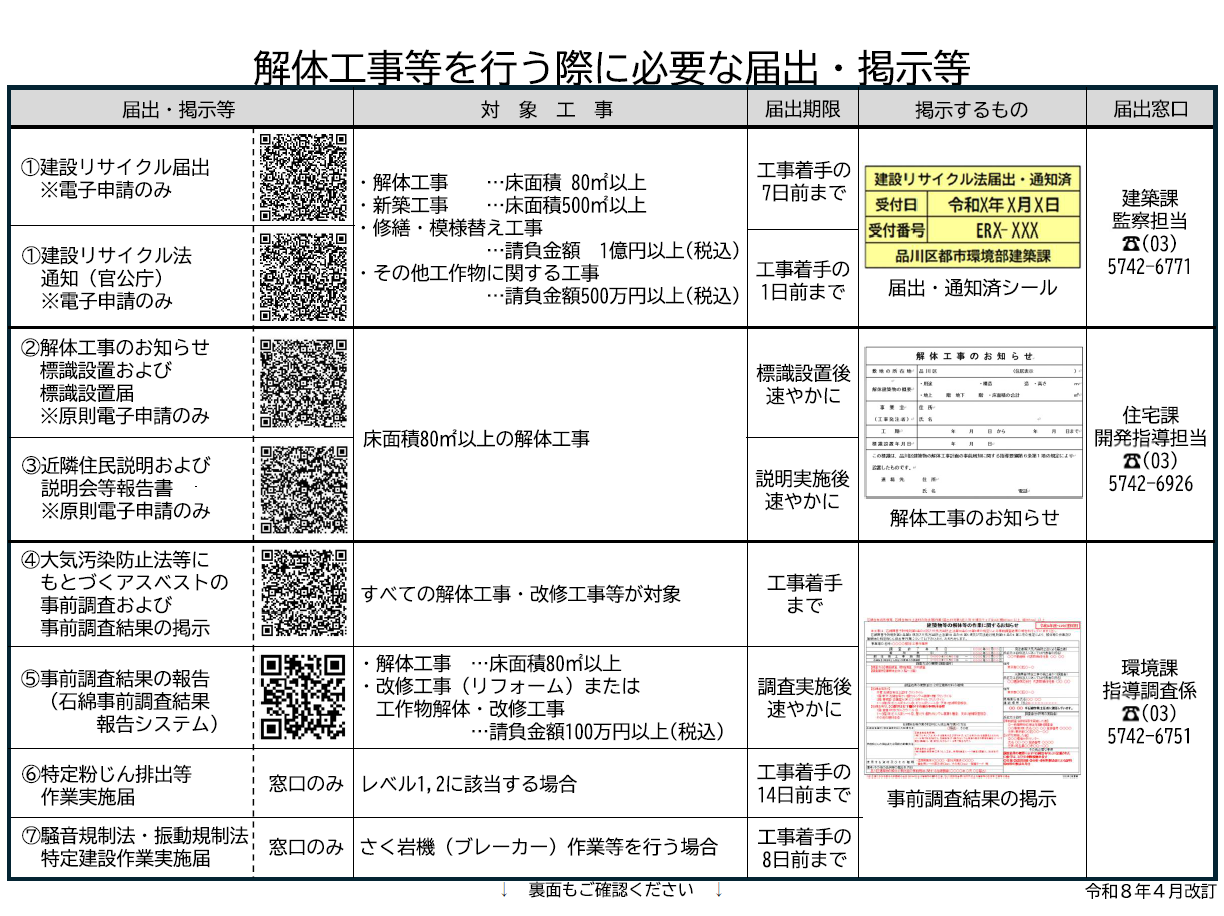Click phone number 5742-6751
Image resolution: width=1224 pixels, height=916 pixels.
[1150, 736]
